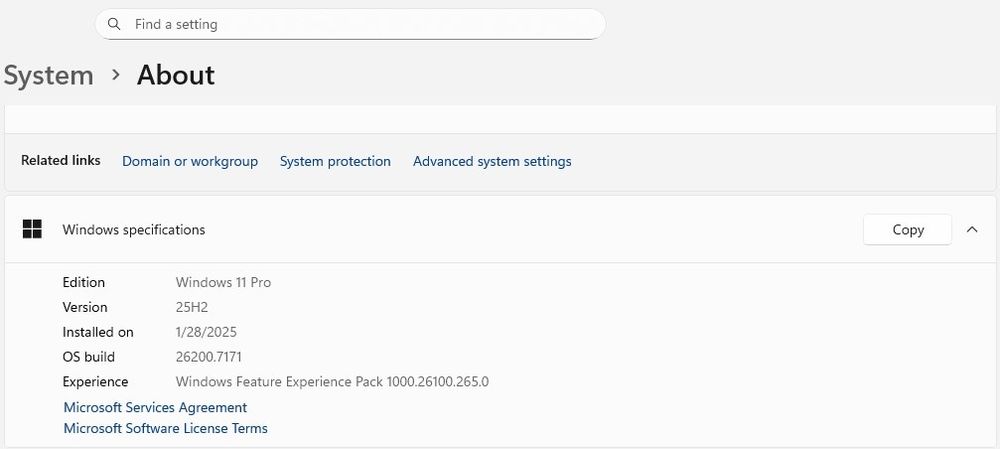The width and height of the screenshot is (1000, 449).
Task: Open System protection link
Action: click(335, 161)
